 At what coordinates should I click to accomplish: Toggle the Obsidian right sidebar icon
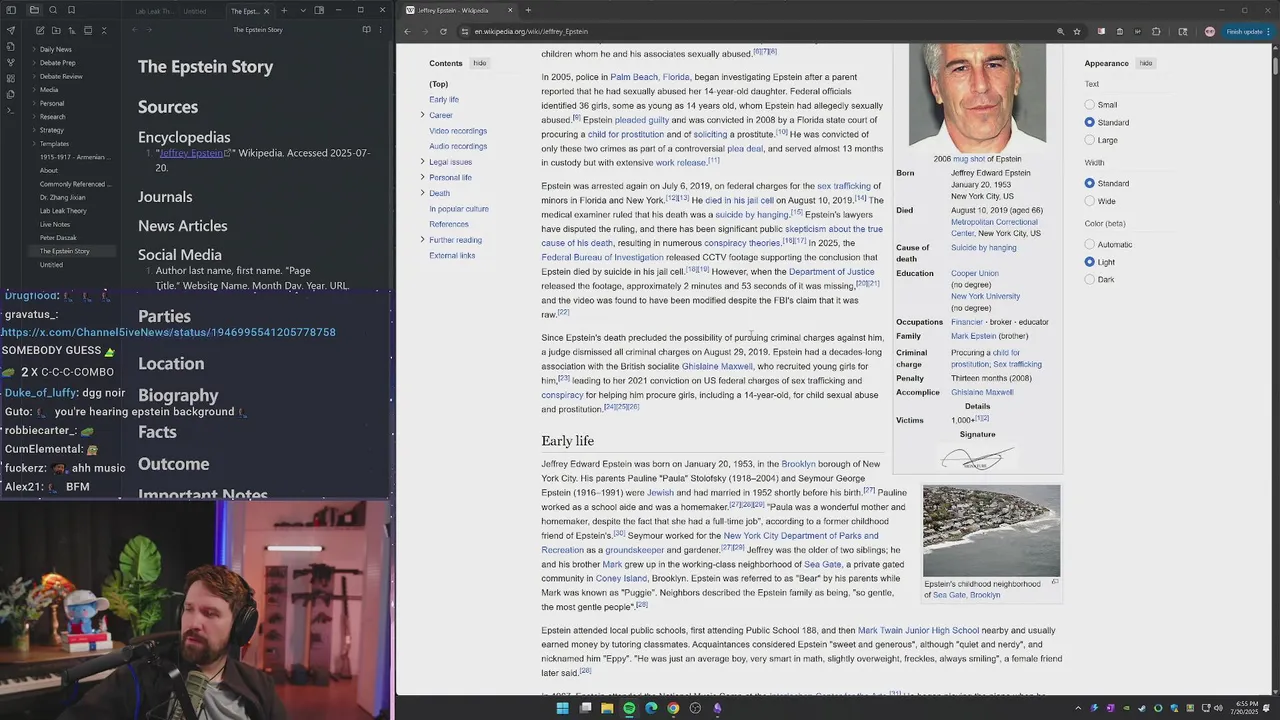coord(319,10)
